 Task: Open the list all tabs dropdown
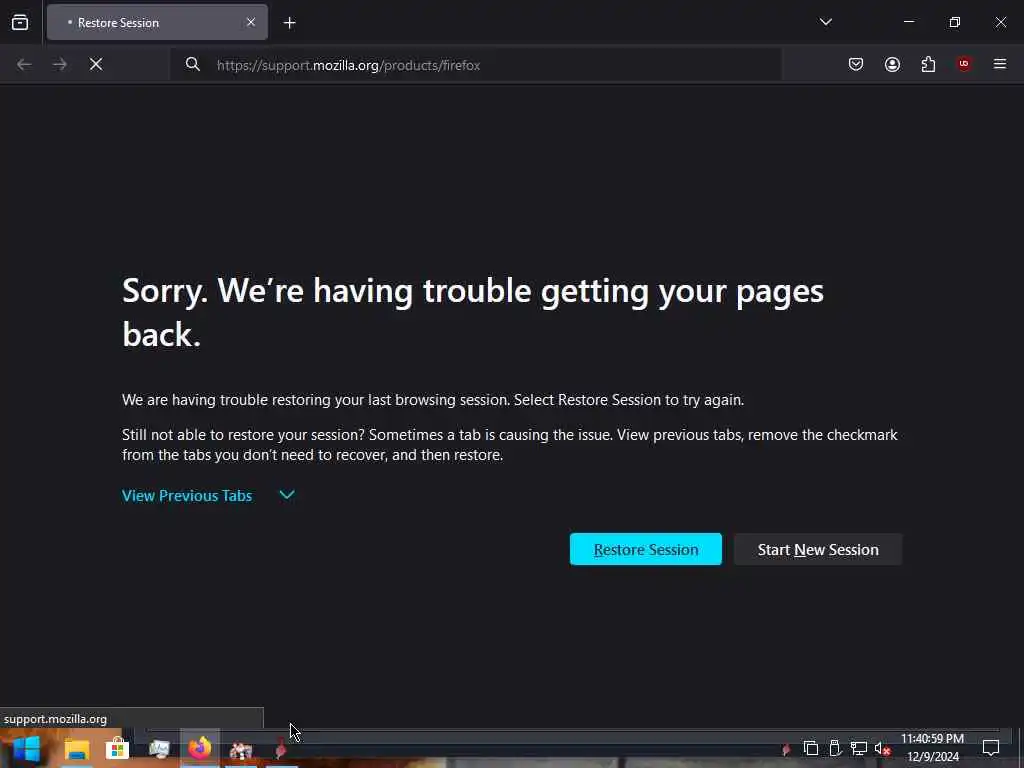tap(825, 22)
